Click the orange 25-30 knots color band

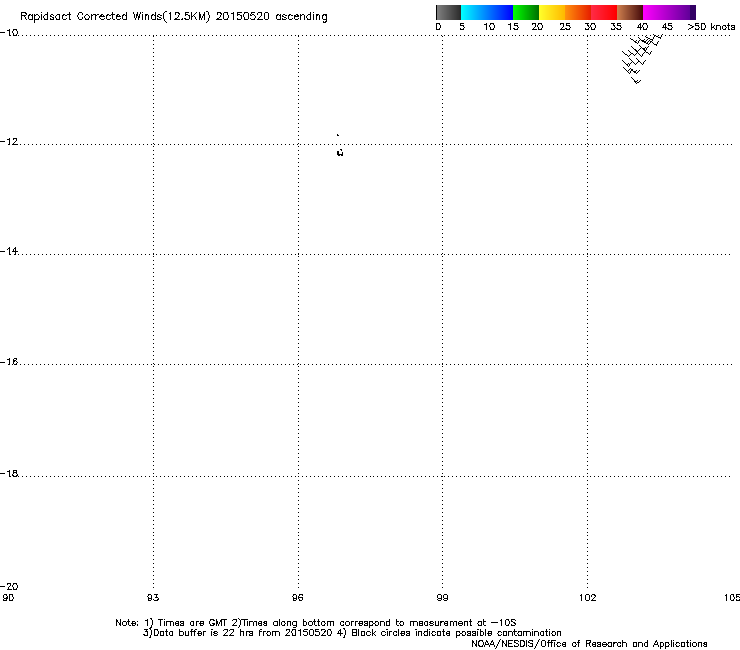[x=578, y=12]
